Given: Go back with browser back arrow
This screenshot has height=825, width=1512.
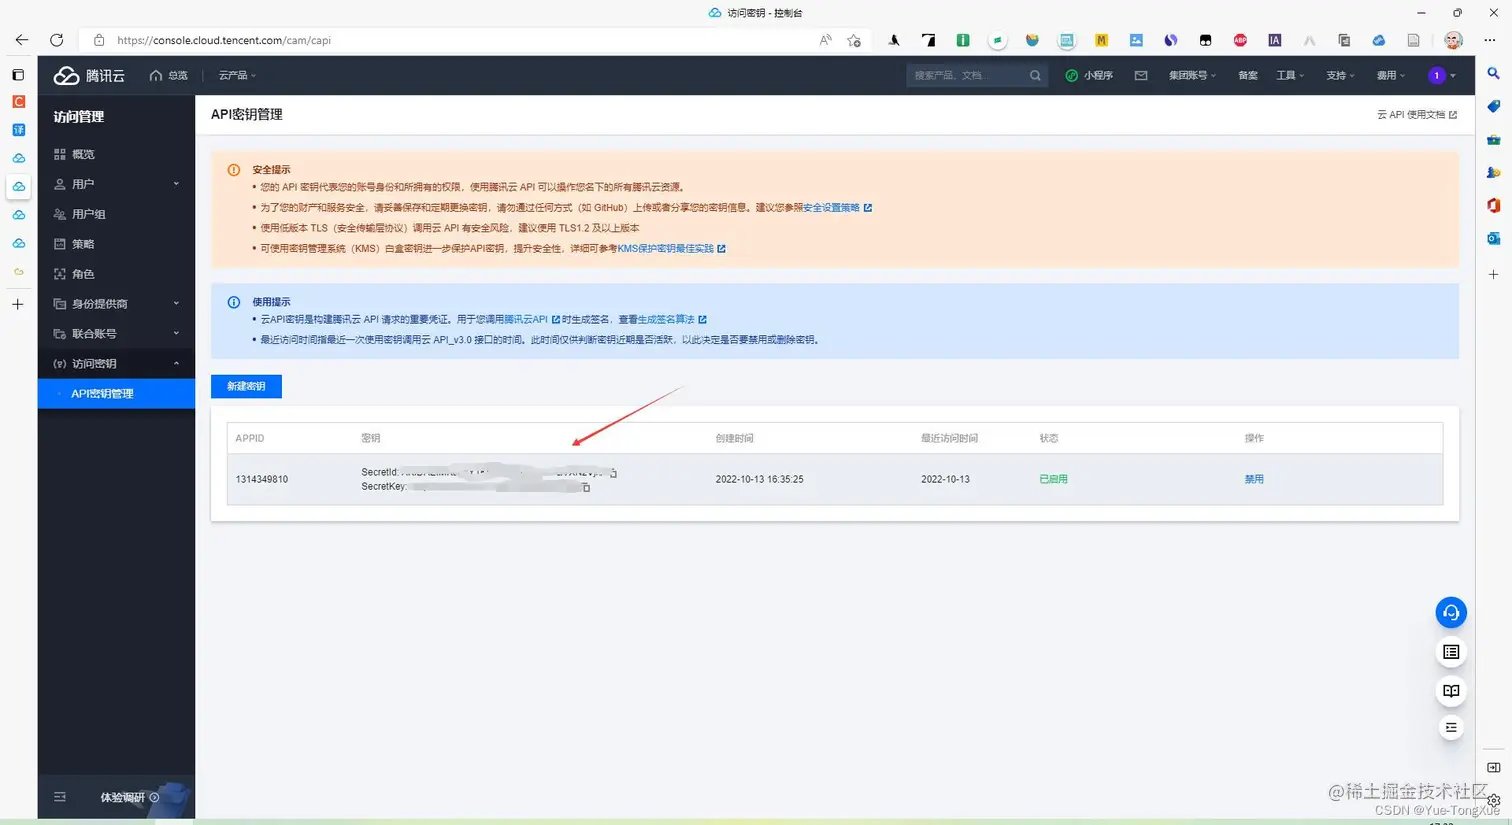Looking at the screenshot, I should click(x=22, y=40).
